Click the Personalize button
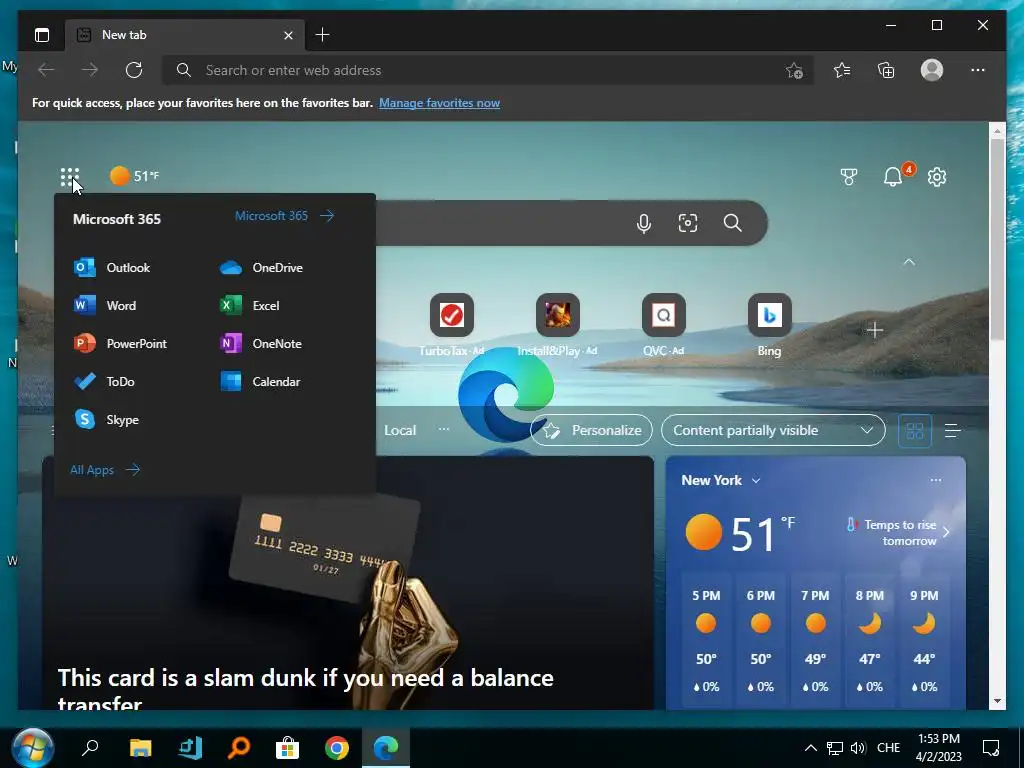This screenshot has width=1024, height=768. (592, 430)
